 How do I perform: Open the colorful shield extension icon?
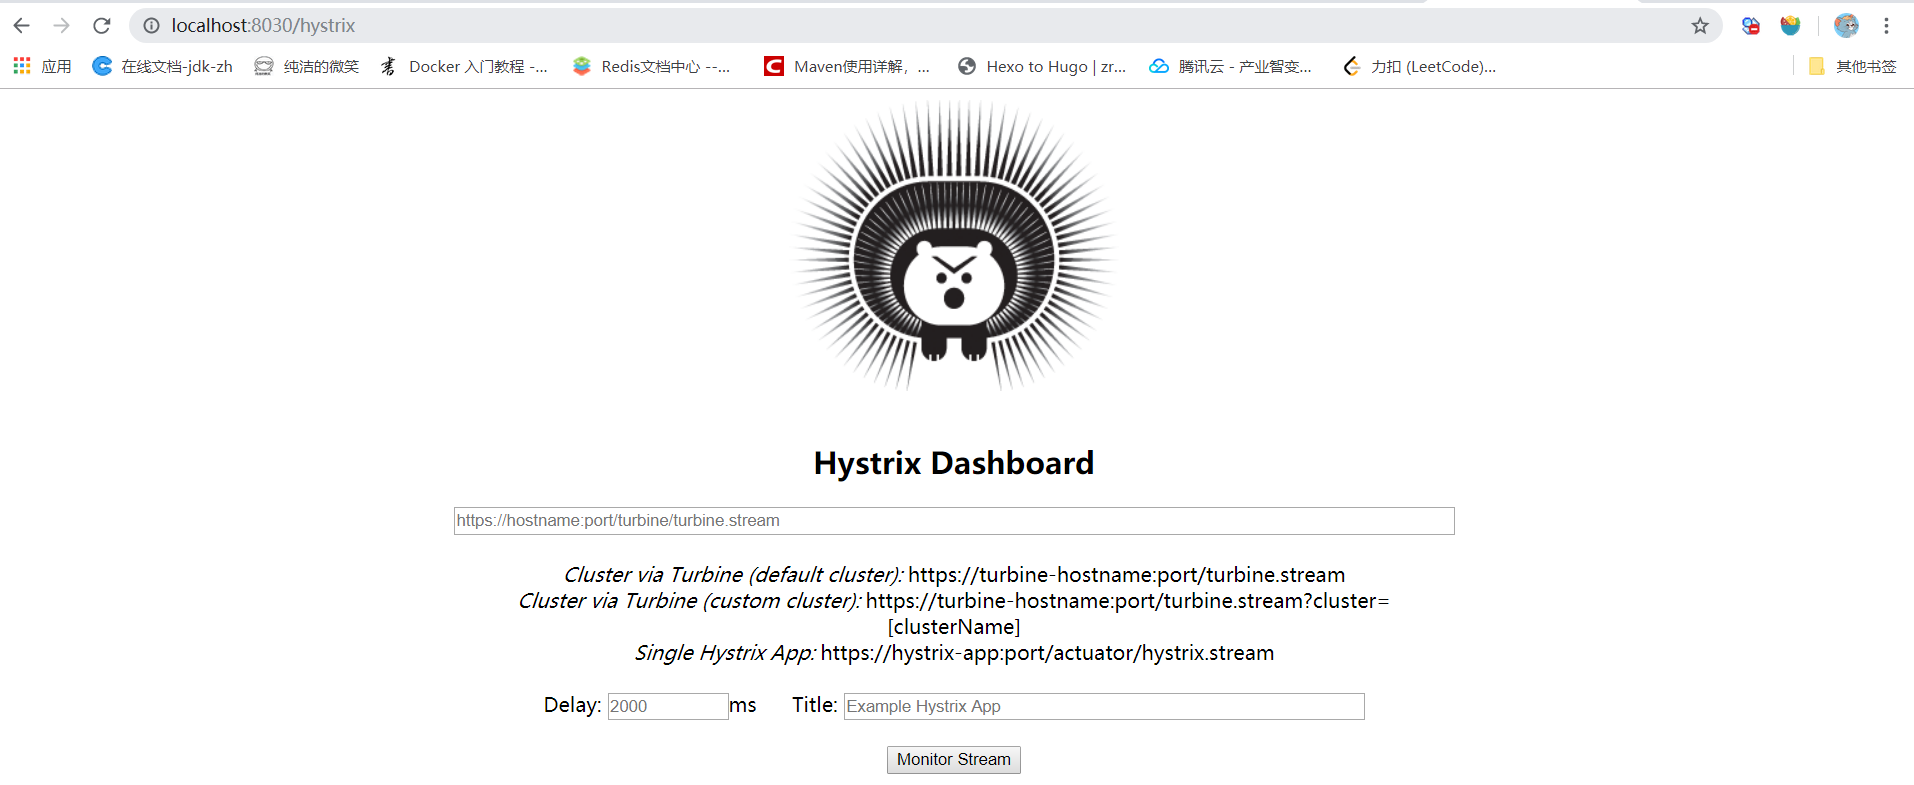click(1790, 26)
